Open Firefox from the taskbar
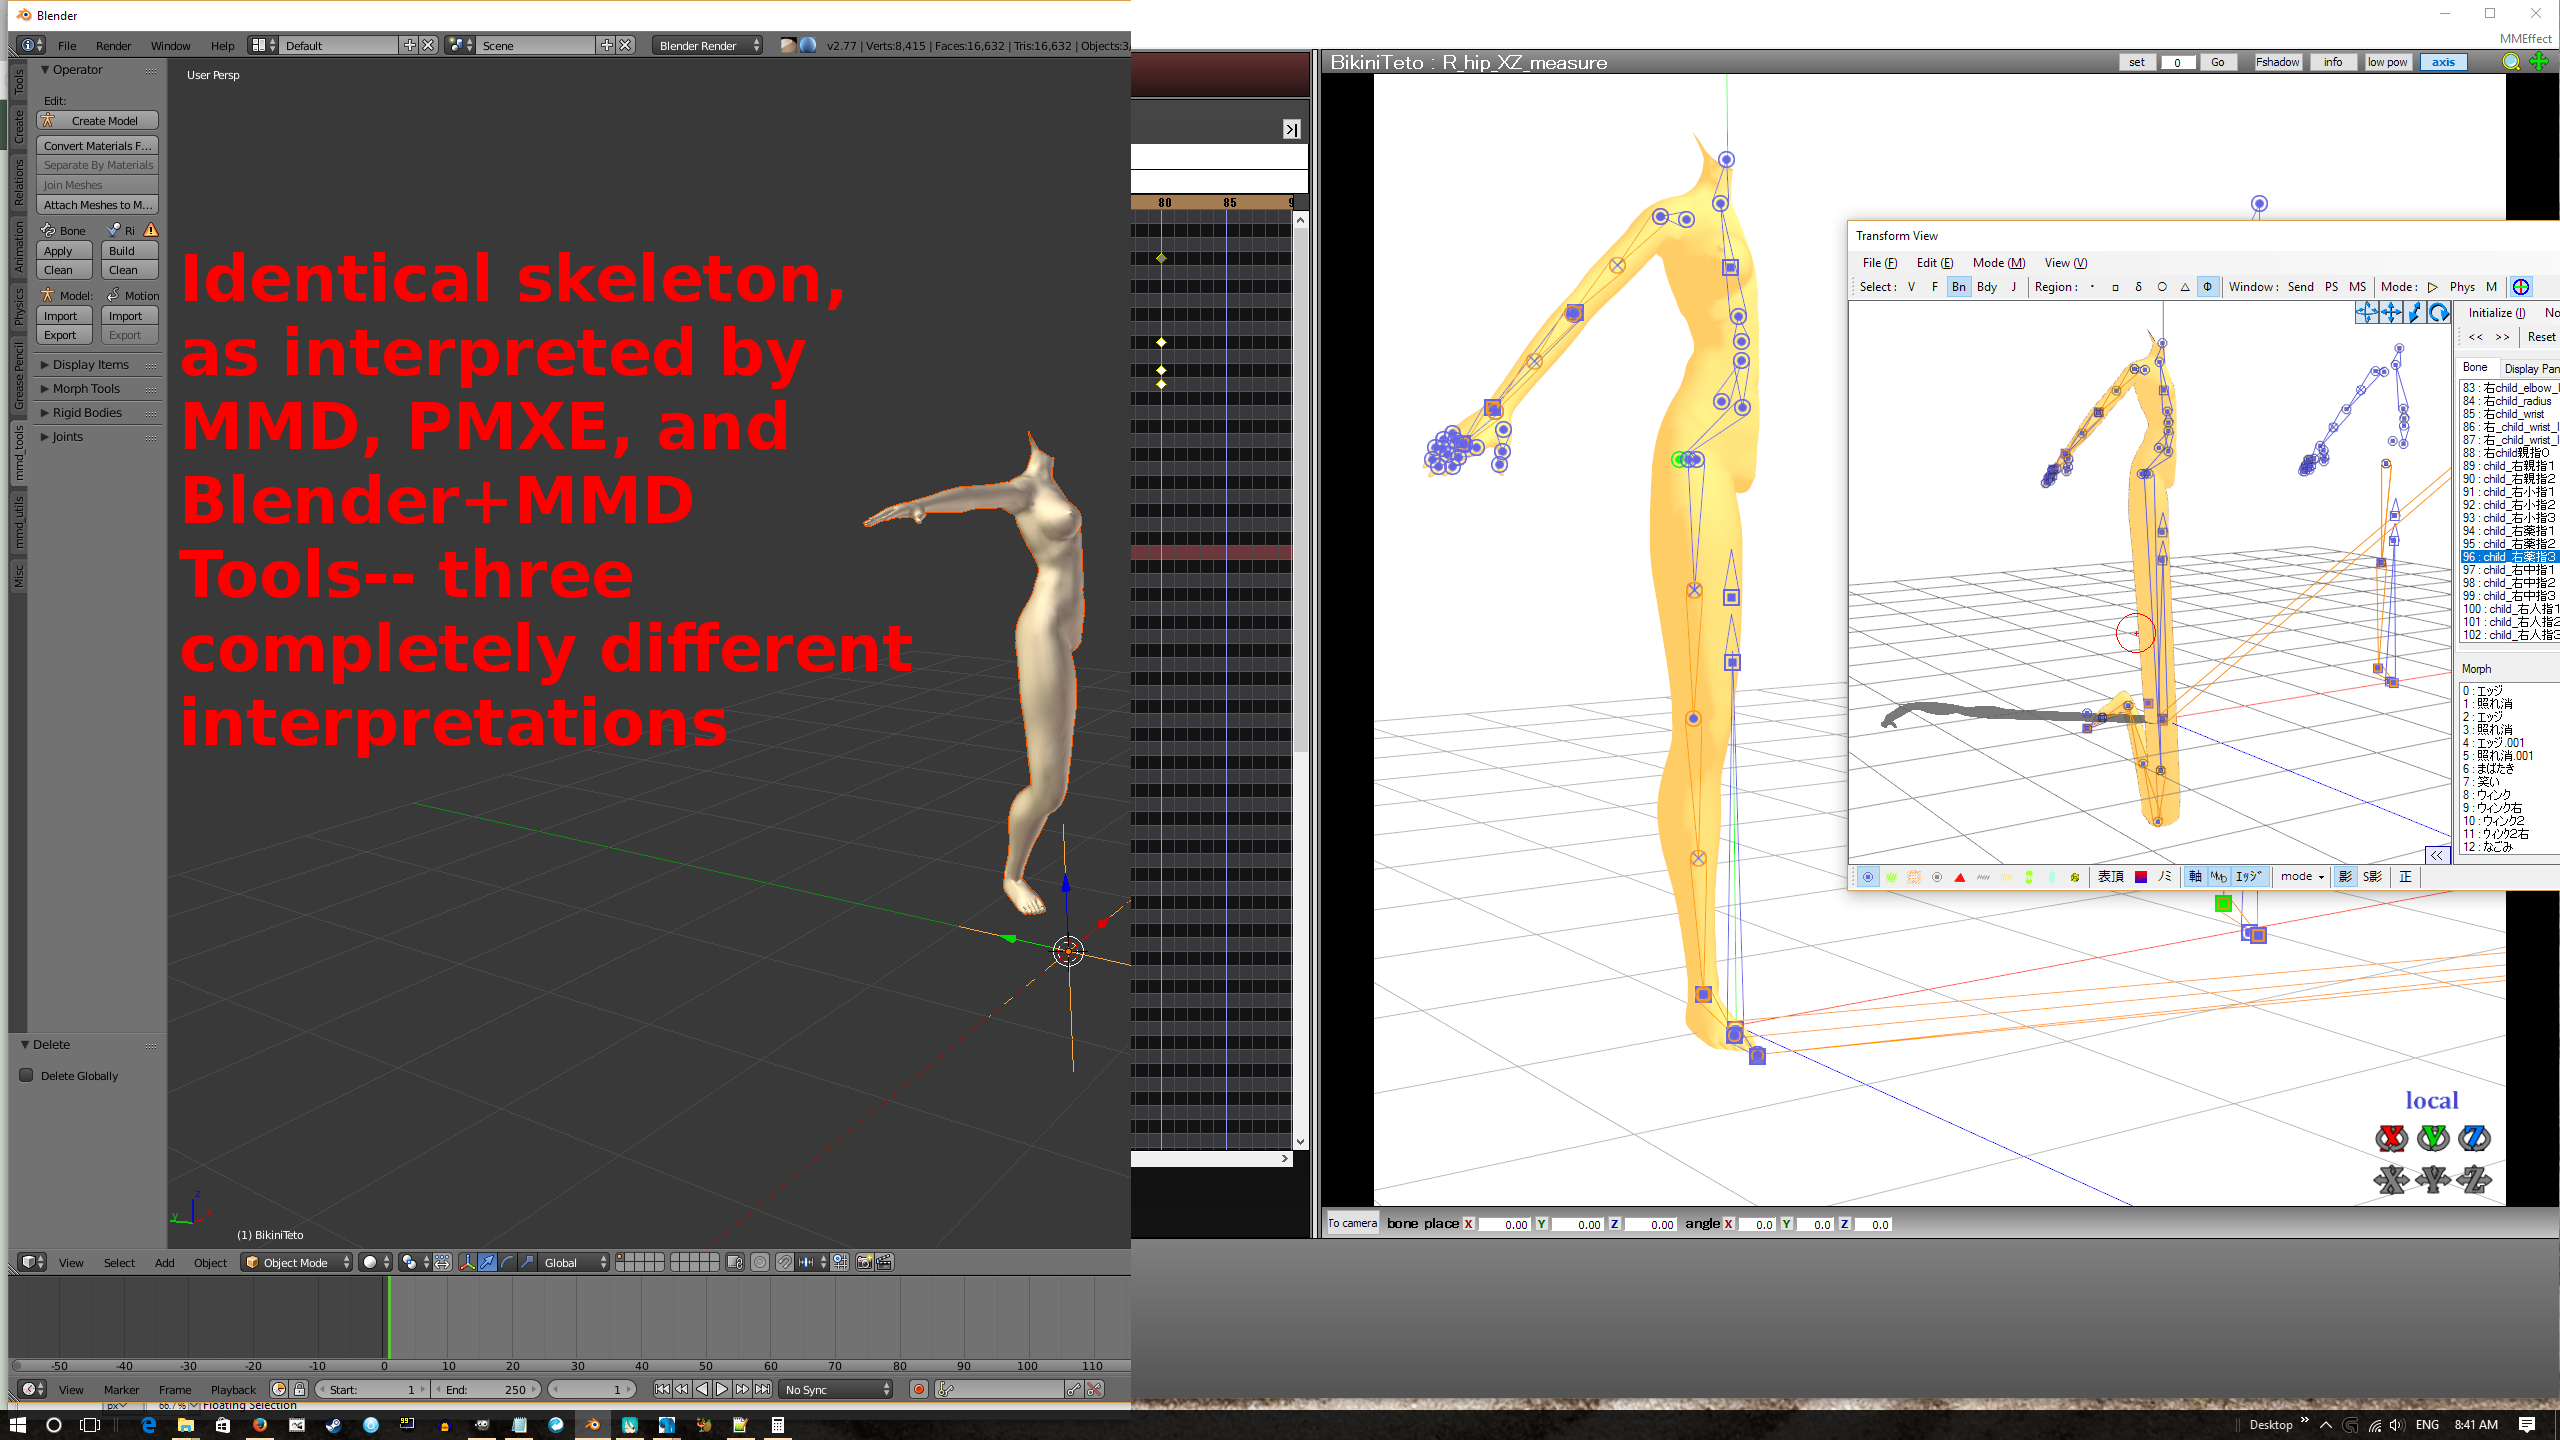 pos(259,1425)
